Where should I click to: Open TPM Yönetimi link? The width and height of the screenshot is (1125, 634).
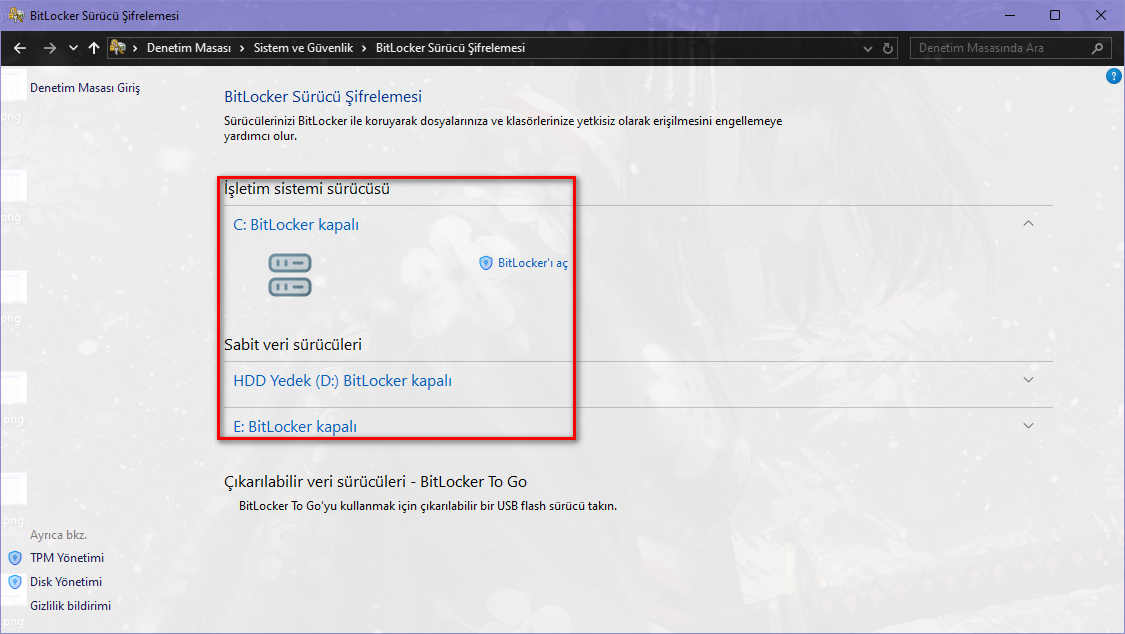(67, 558)
